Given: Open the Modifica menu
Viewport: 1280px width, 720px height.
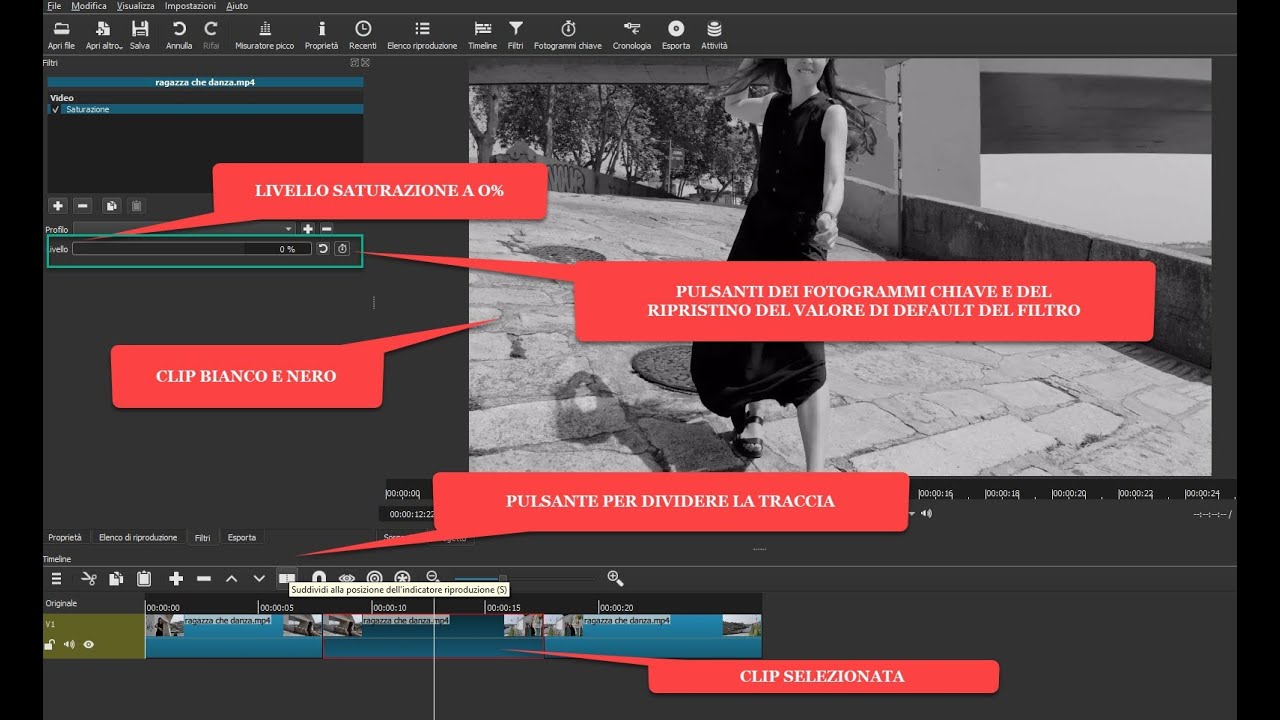Looking at the screenshot, I should 89,6.
